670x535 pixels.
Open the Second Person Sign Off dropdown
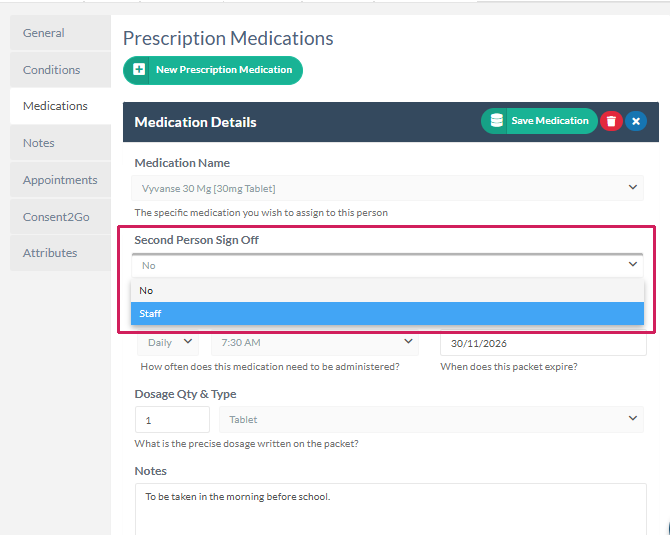pyautogui.click(x=387, y=265)
